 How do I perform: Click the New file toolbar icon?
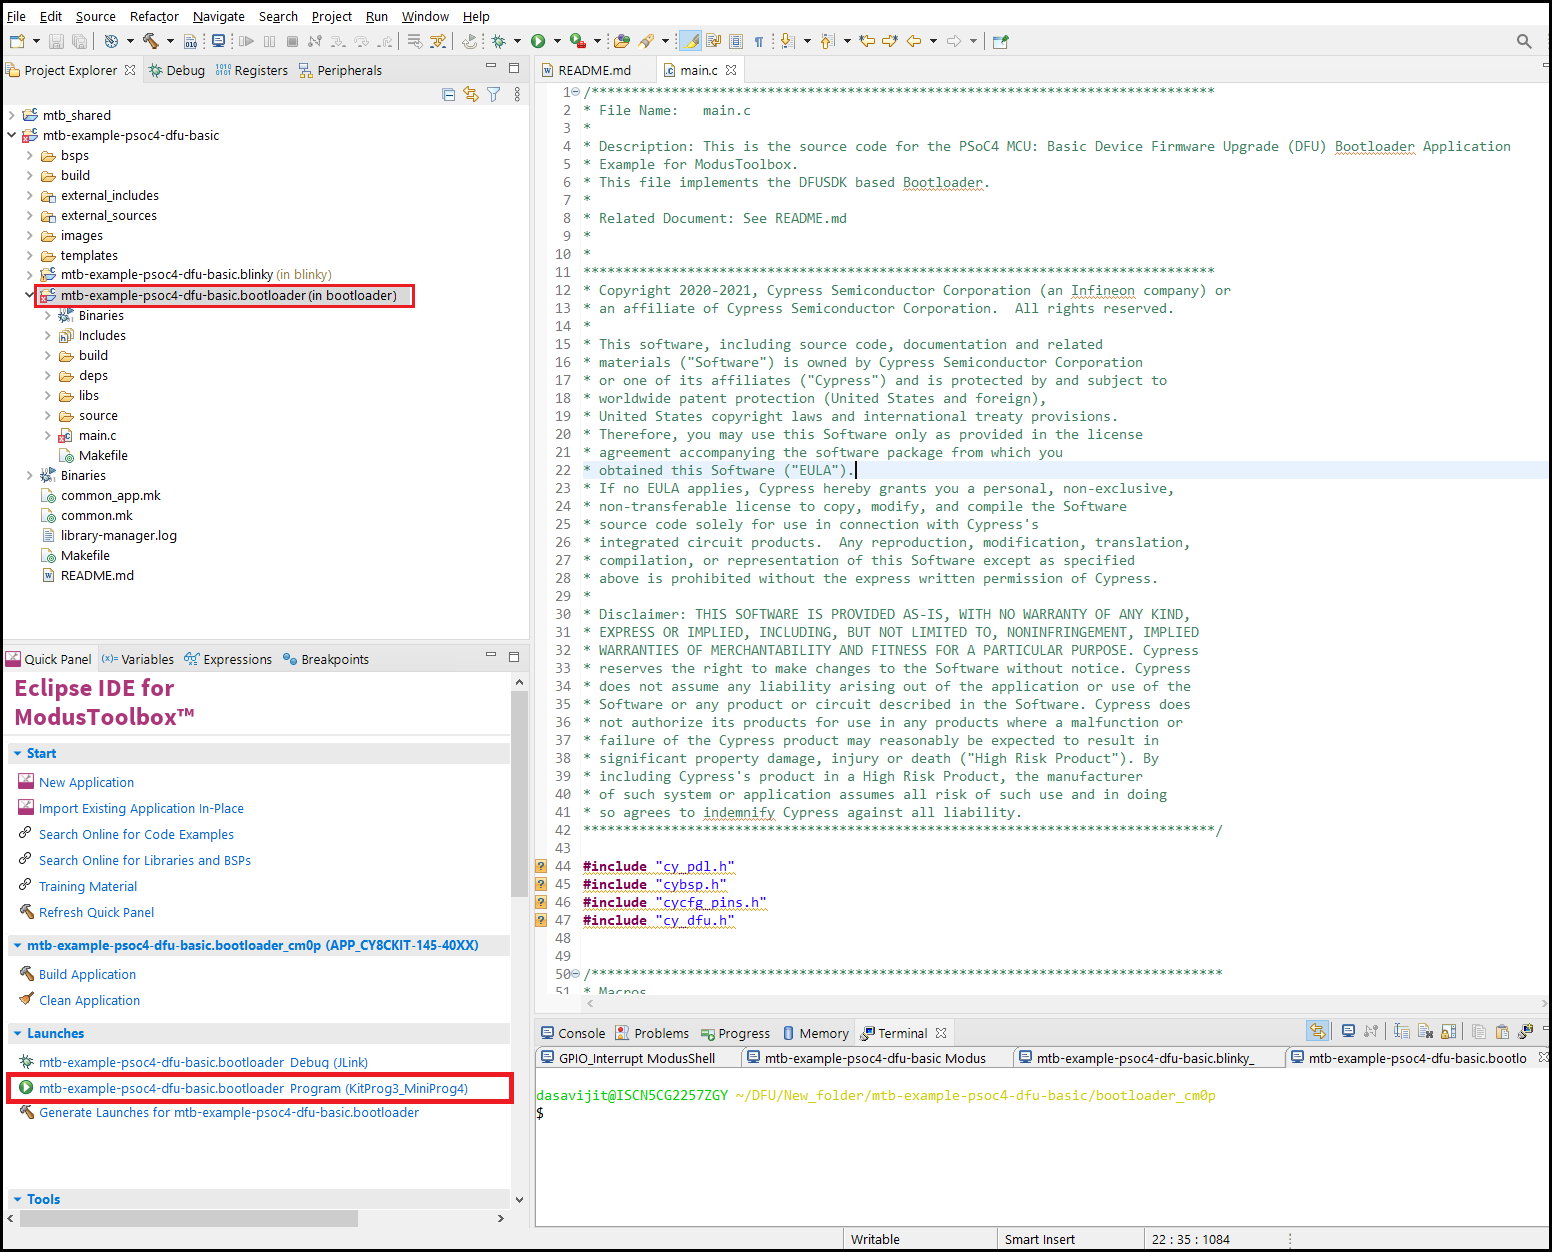17,41
